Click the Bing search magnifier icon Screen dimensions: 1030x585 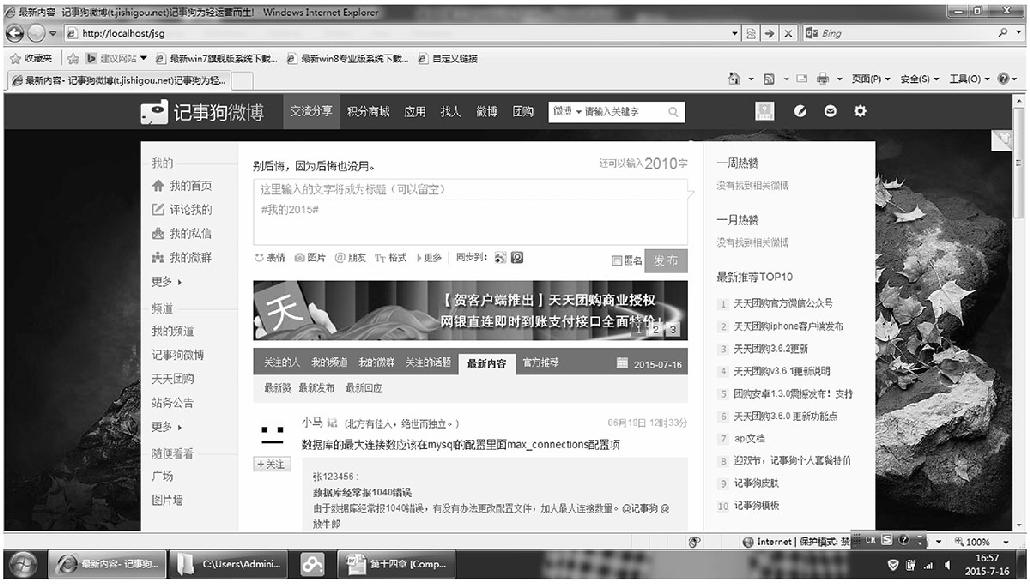[x=1002, y=33]
